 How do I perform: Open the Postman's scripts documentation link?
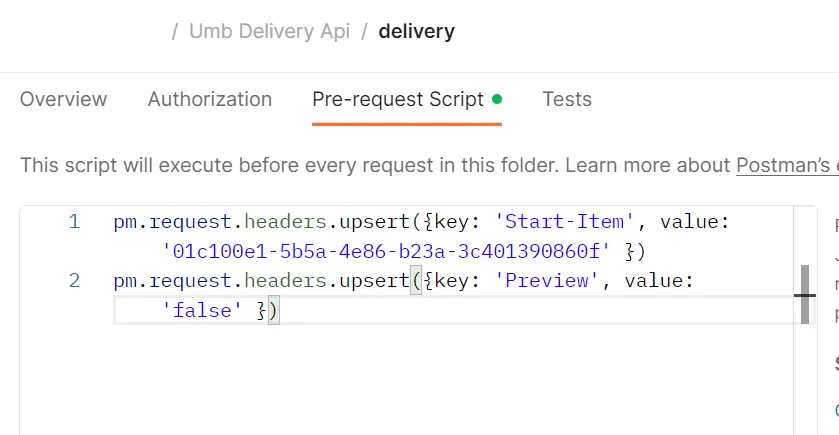point(787,165)
